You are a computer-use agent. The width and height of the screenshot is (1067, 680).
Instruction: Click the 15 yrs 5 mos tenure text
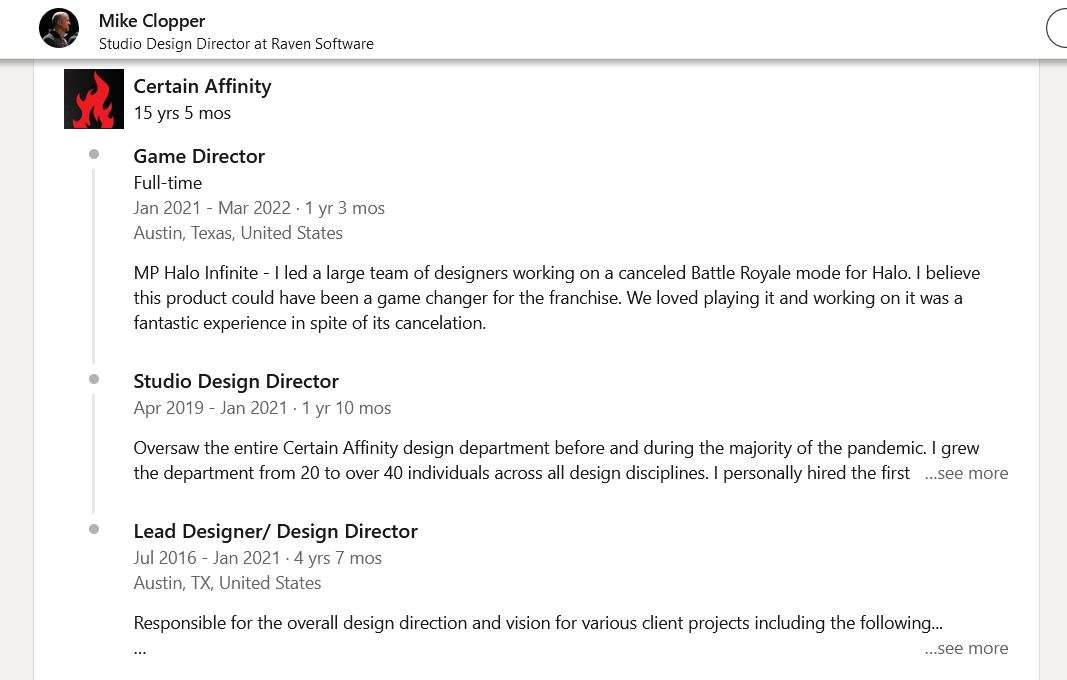click(182, 113)
